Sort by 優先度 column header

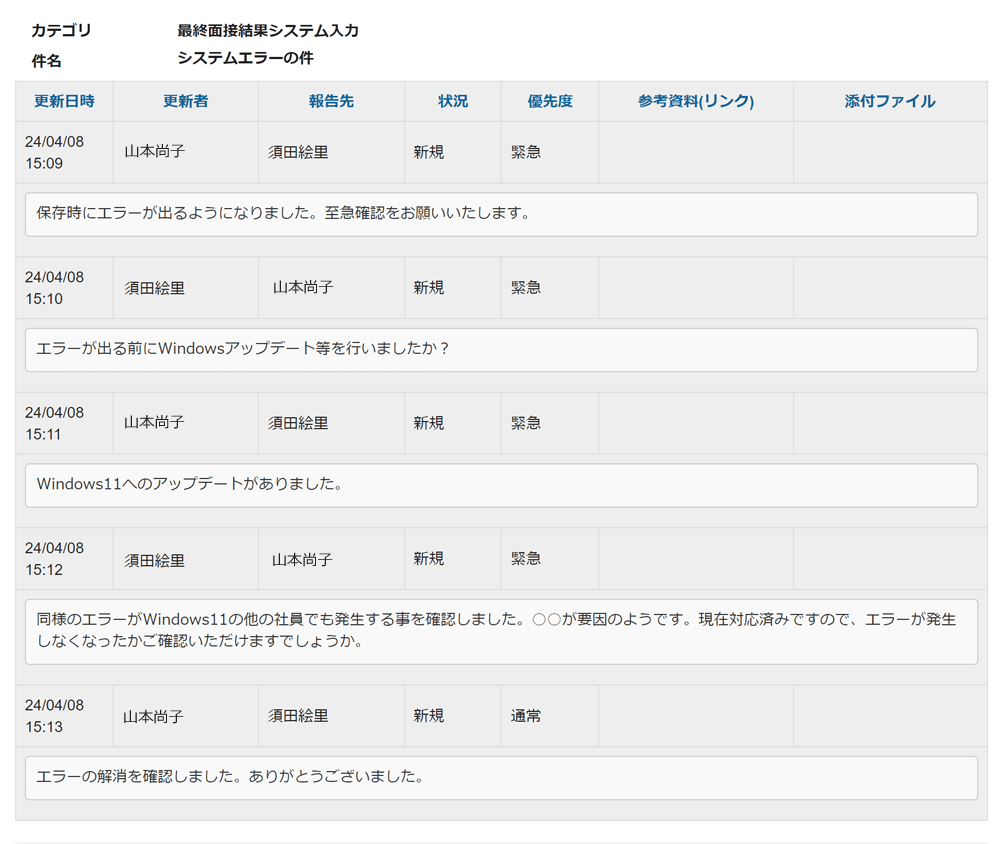550,101
